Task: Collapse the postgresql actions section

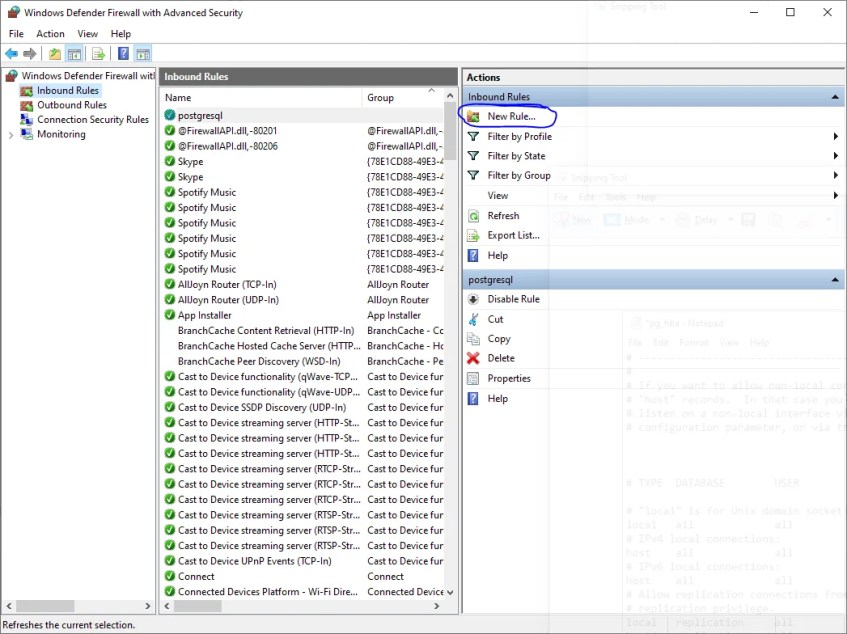Action: click(x=835, y=280)
